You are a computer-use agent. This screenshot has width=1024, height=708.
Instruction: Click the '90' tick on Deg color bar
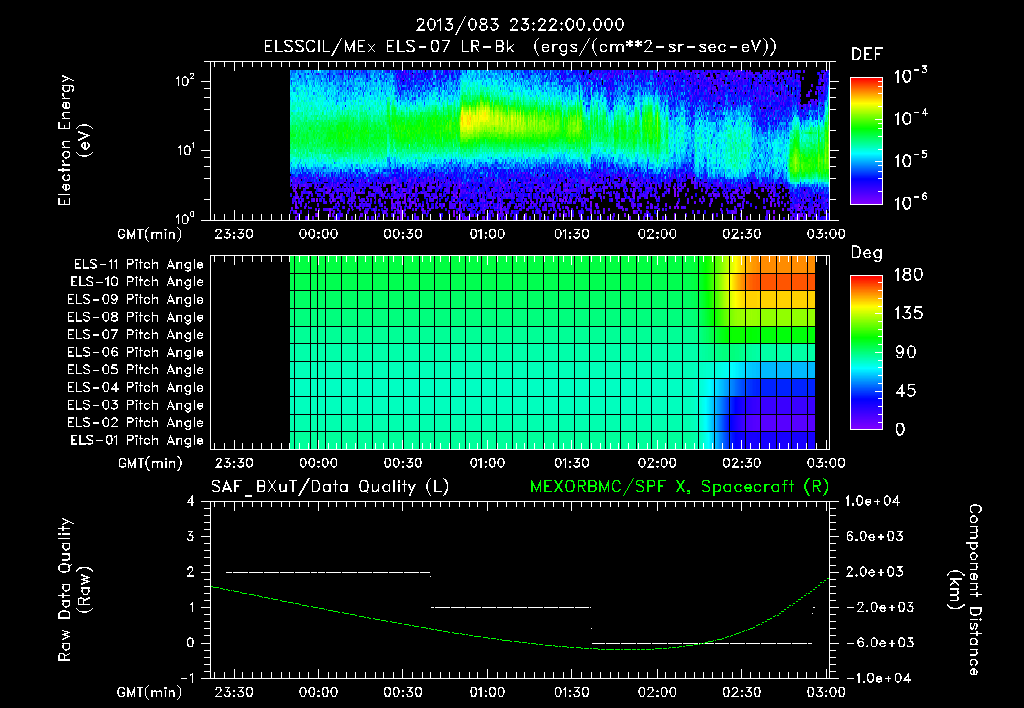click(905, 353)
